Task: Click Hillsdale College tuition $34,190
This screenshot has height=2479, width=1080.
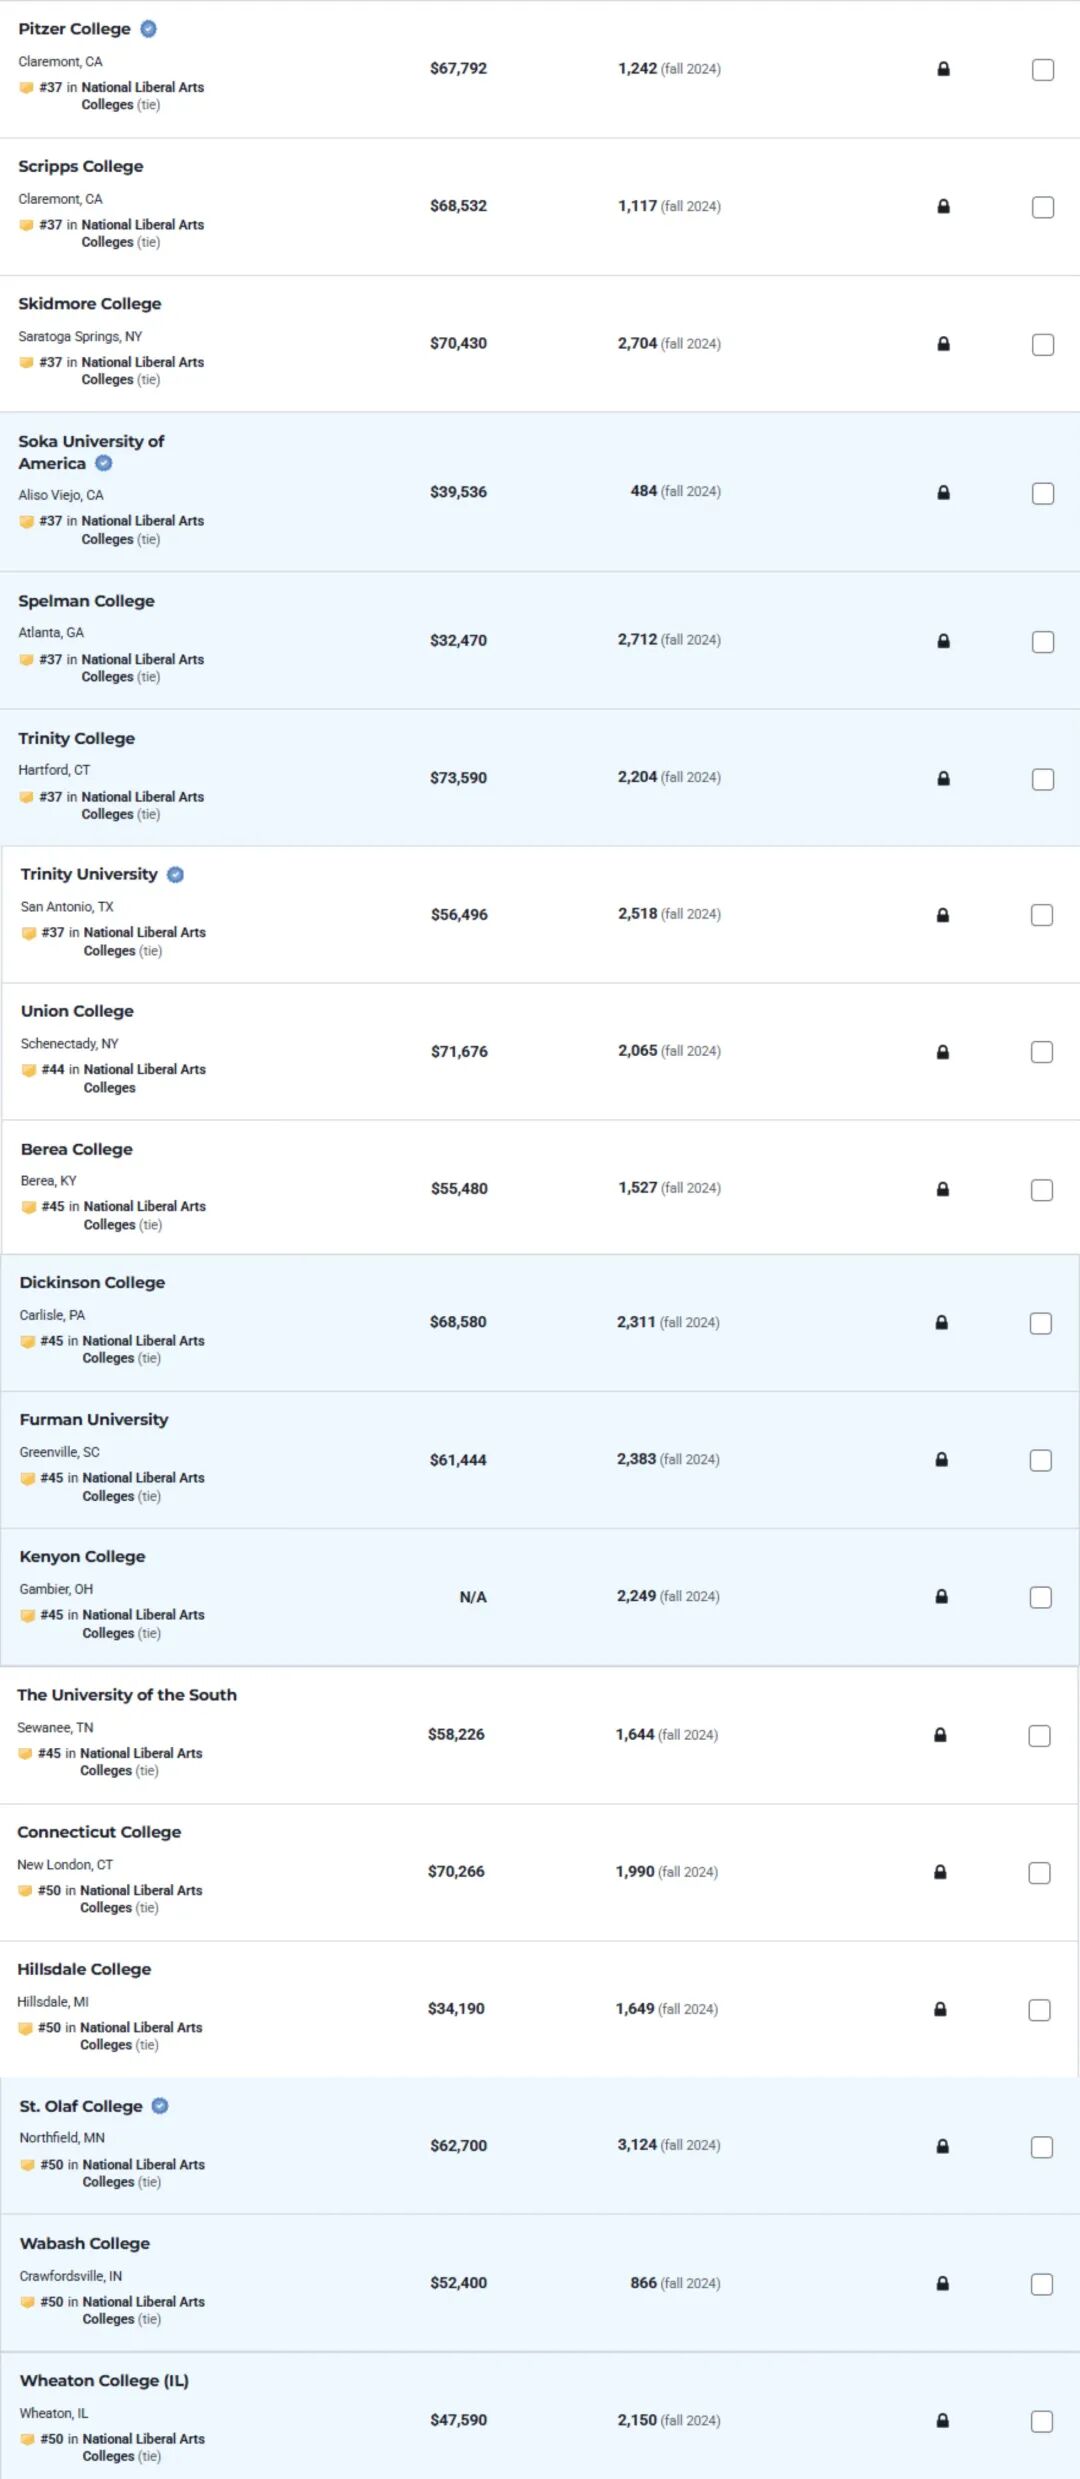Action: [456, 2008]
